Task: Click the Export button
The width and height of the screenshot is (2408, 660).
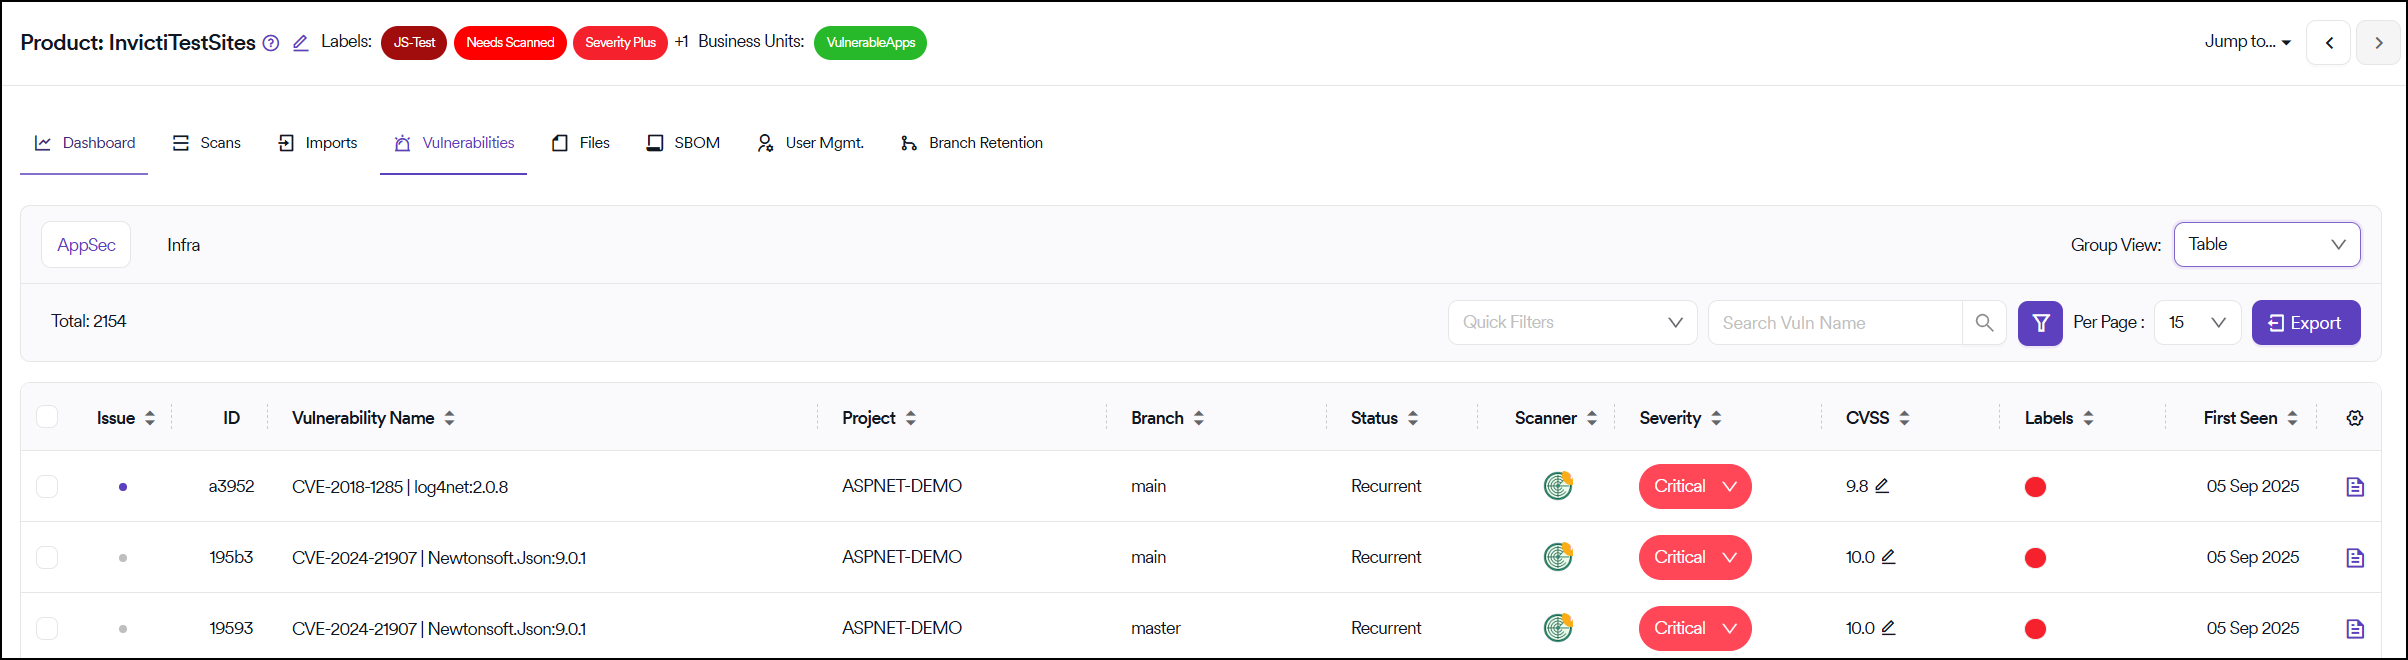Action: pos(2305,323)
